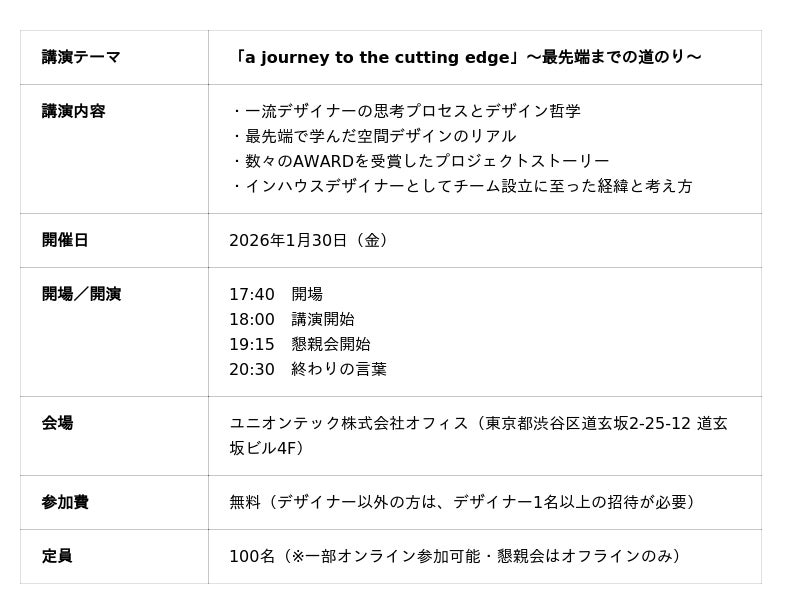Select the 一流デザイナーの思考プロセス bullet line
Viewport: 800px width, 614px height.
(x=405, y=111)
